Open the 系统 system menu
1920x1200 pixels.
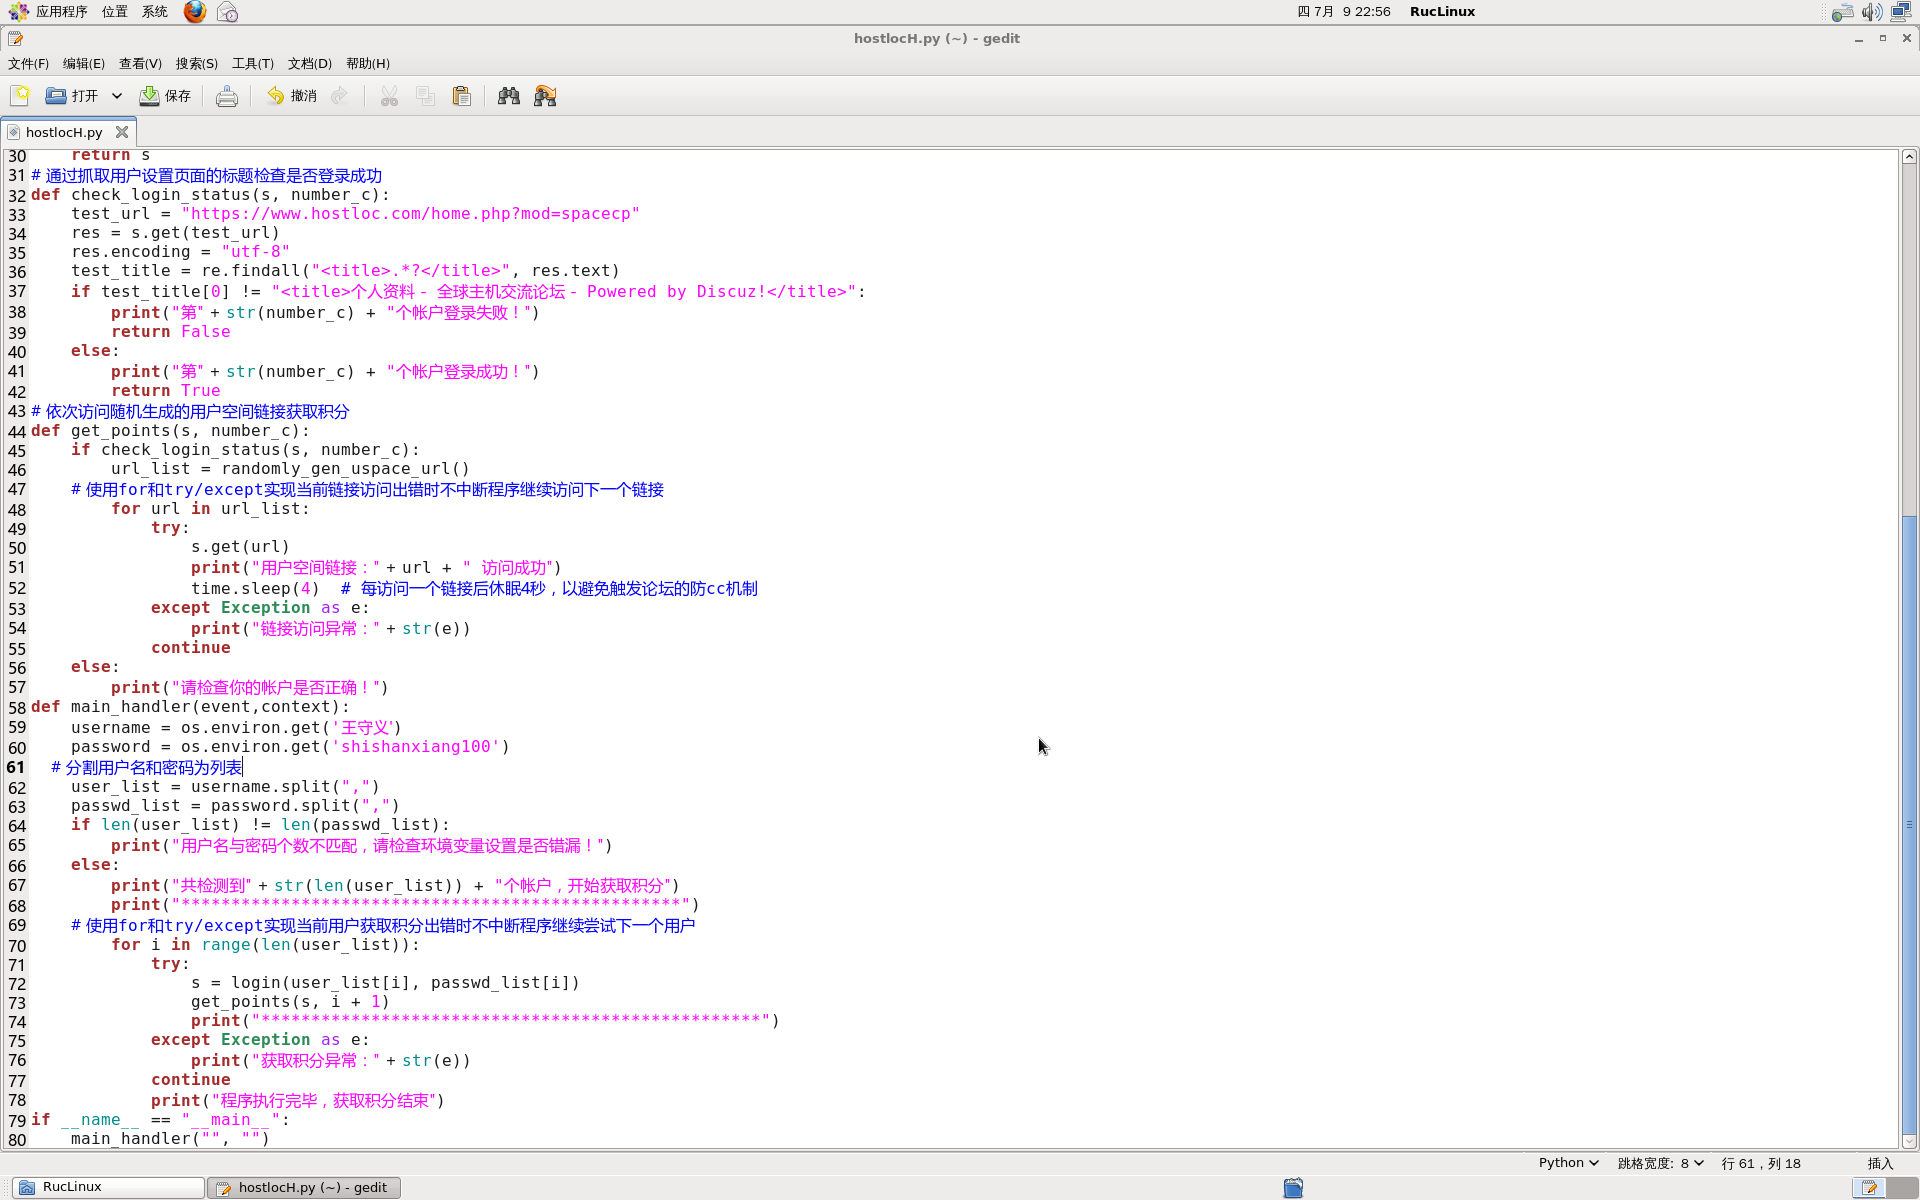pyautogui.click(x=155, y=12)
